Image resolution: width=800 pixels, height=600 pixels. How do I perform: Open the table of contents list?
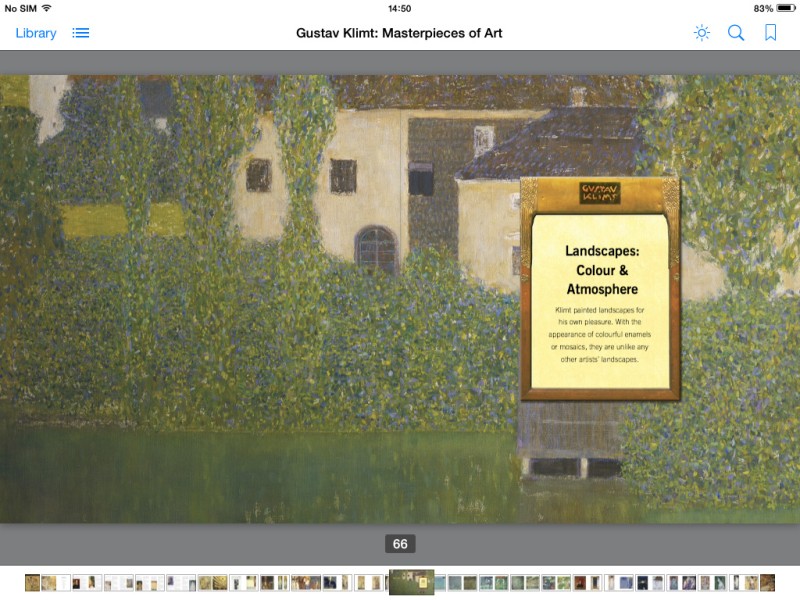pyautogui.click(x=81, y=33)
